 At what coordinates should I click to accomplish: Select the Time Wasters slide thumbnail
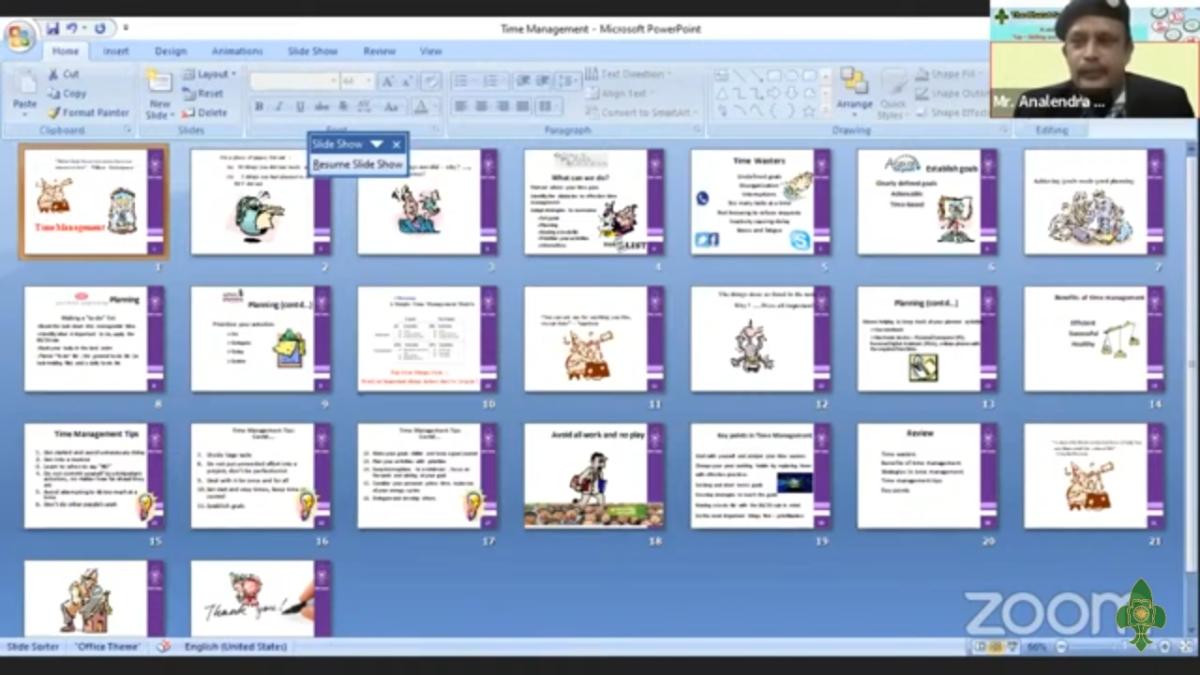coord(759,202)
